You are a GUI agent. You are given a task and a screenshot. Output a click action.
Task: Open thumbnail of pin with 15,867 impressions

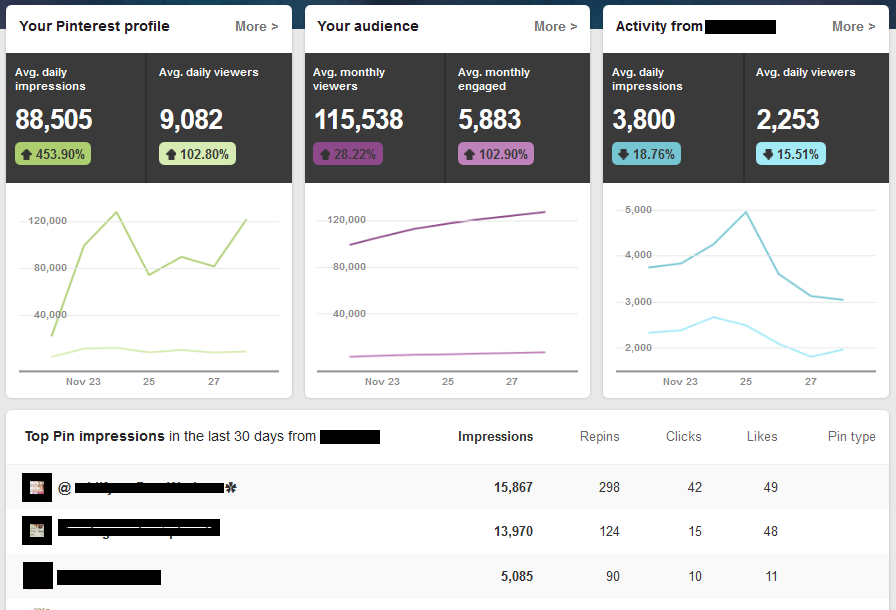(37, 488)
